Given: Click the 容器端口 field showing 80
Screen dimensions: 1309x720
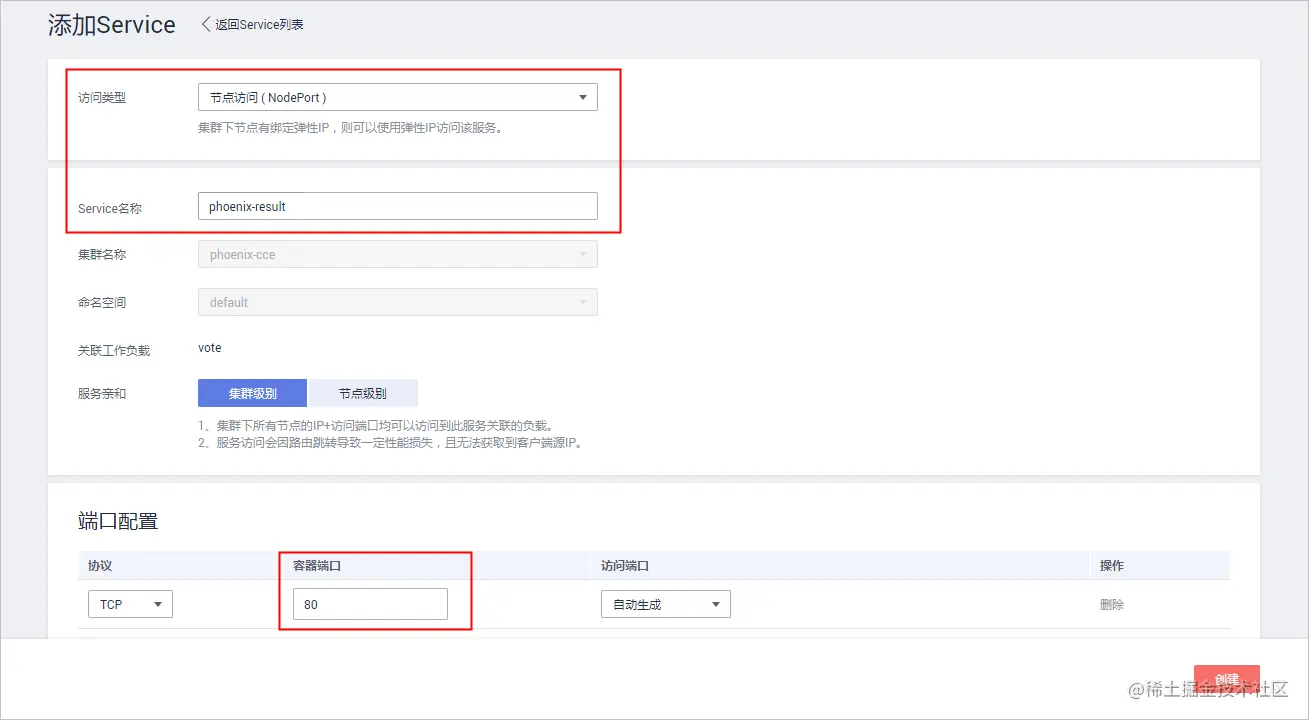Looking at the screenshot, I should pos(370,604).
